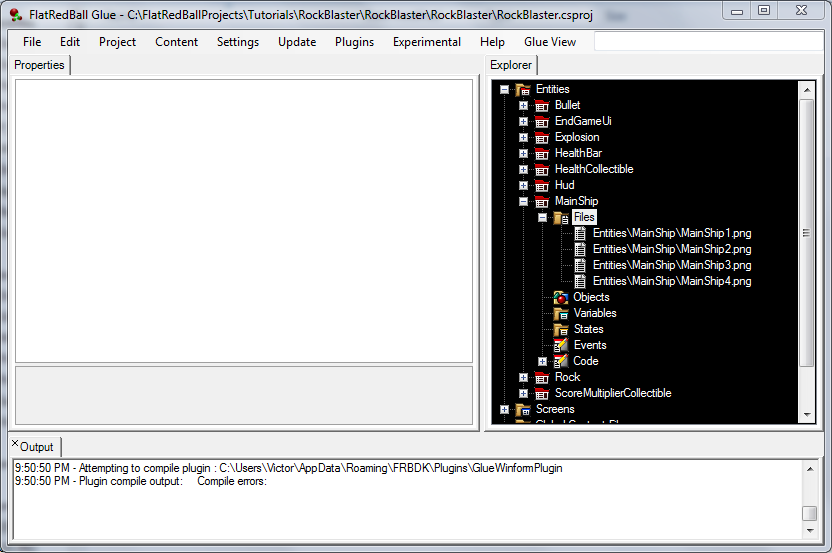The image size is (832, 553).
Task: Open the Glue View menu
Action: [550, 42]
